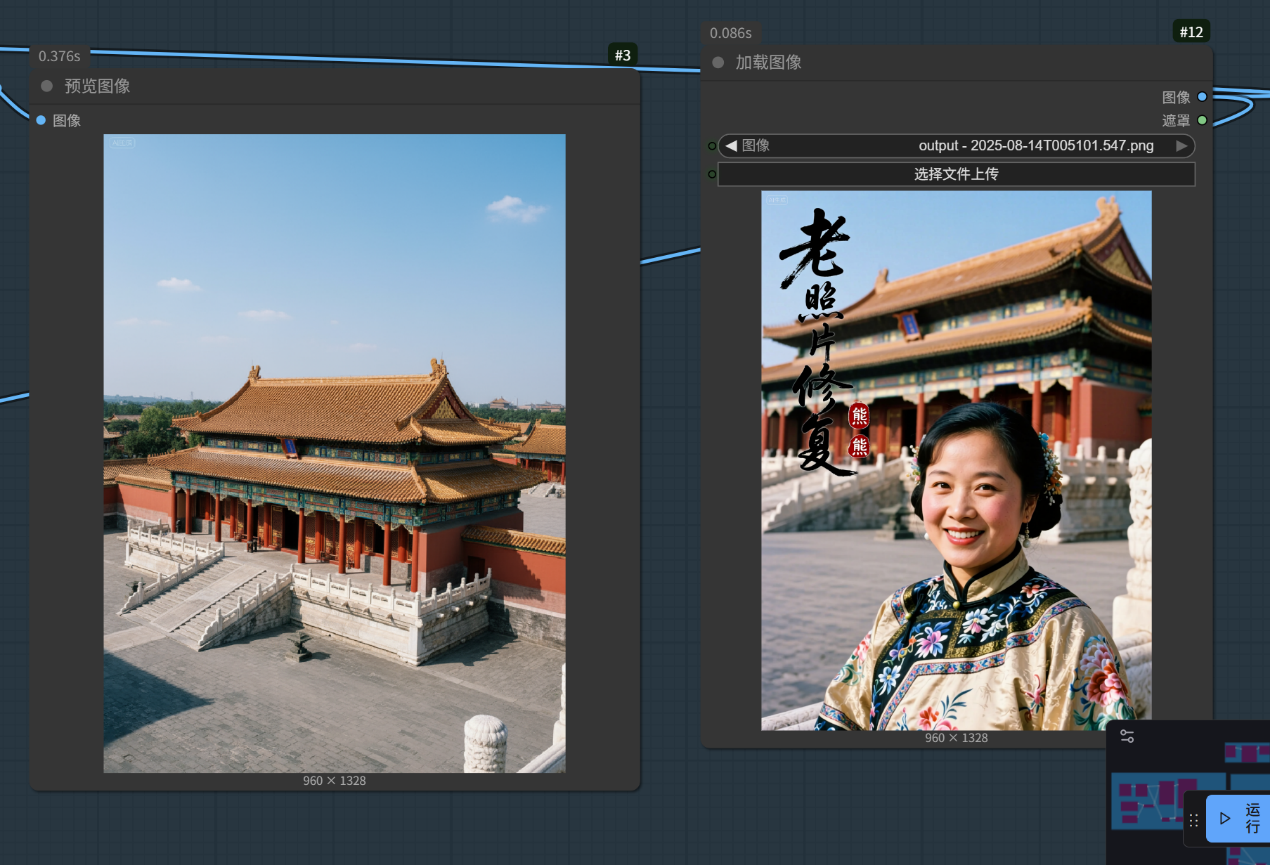Click the loaded portrait image thumbnail
1270x865 pixels.
tap(956, 460)
